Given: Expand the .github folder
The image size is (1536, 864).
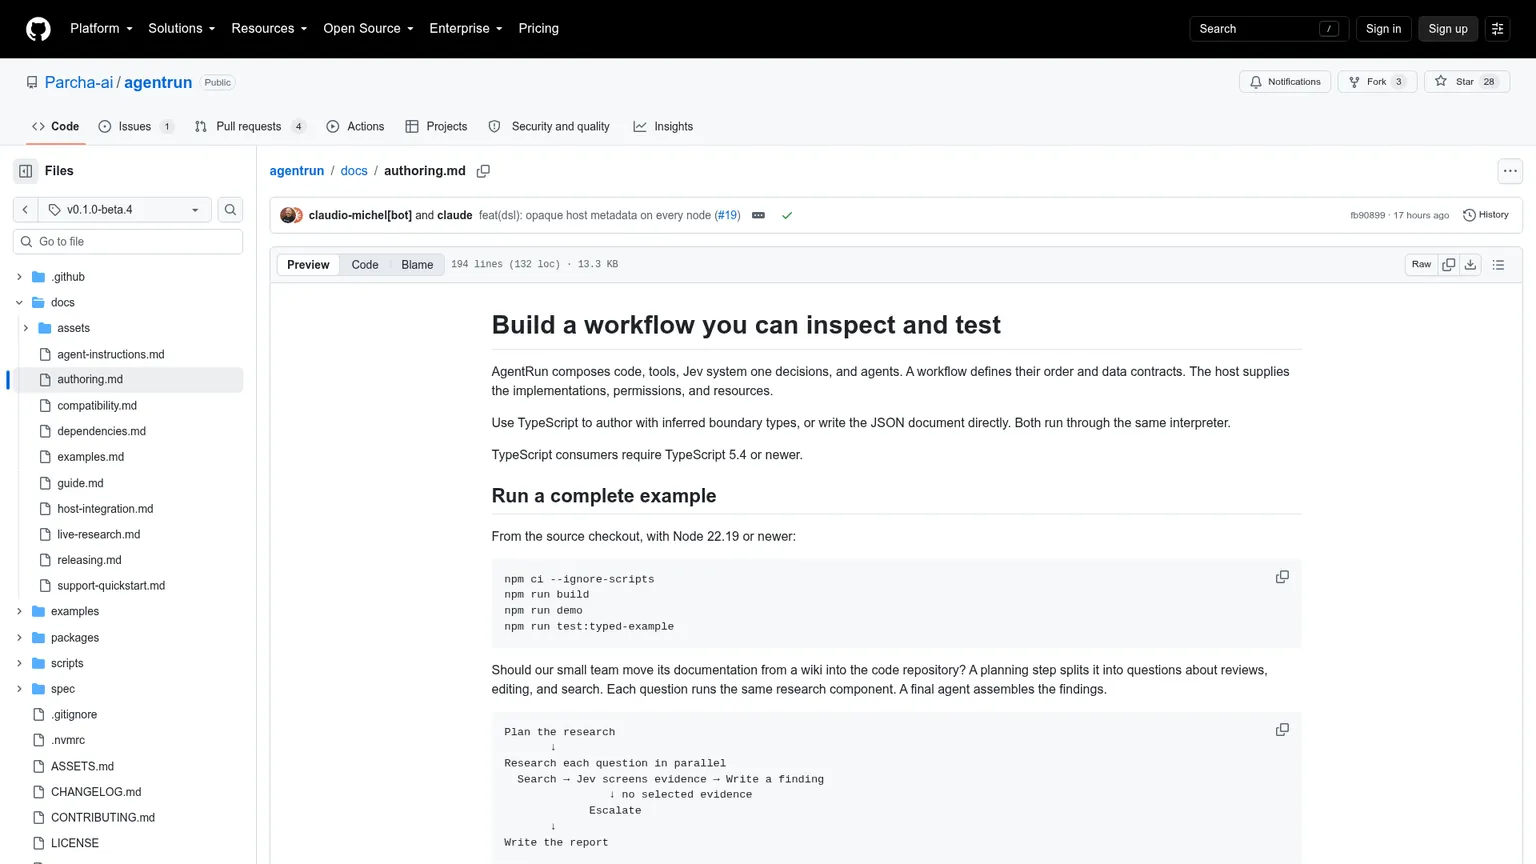Looking at the screenshot, I should point(19,277).
